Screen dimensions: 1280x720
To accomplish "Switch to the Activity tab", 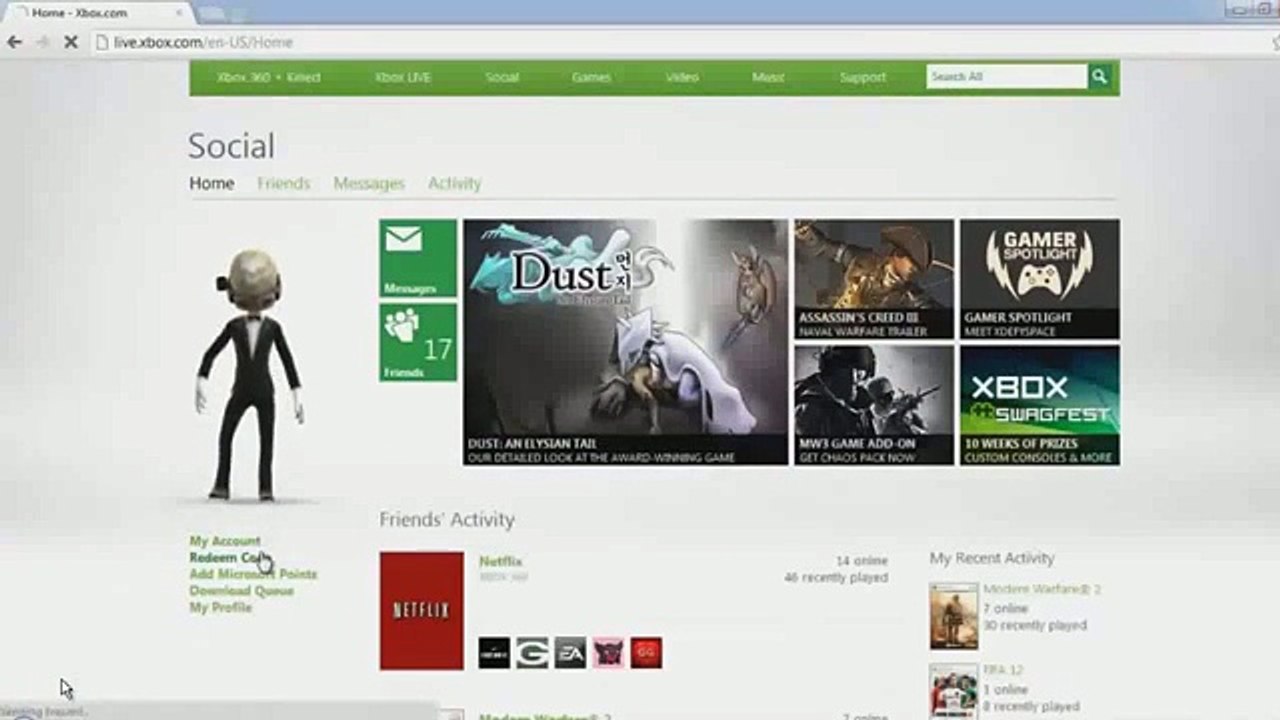I will [455, 183].
